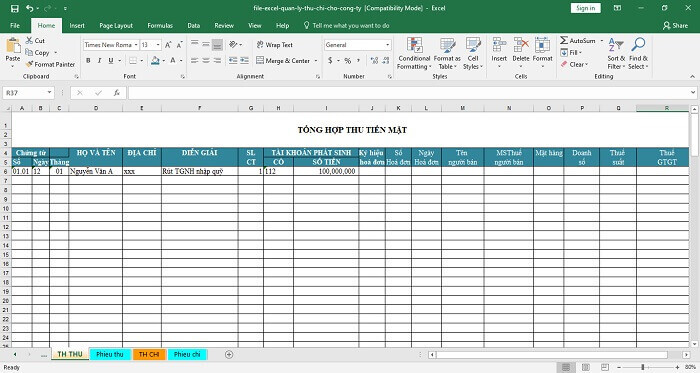The width and height of the screenshot is (700, 373).
Task: Toggle Wrap Text on selected cells
Action: (275, 45)
